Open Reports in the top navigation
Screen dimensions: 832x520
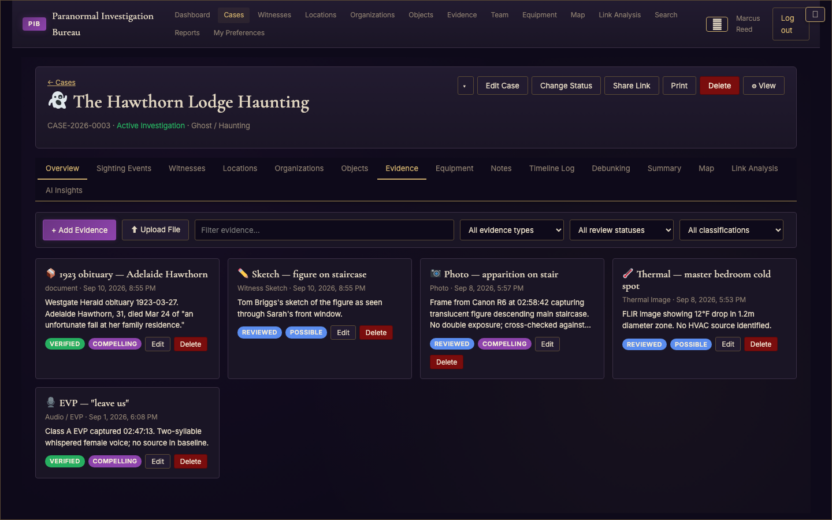187,33
